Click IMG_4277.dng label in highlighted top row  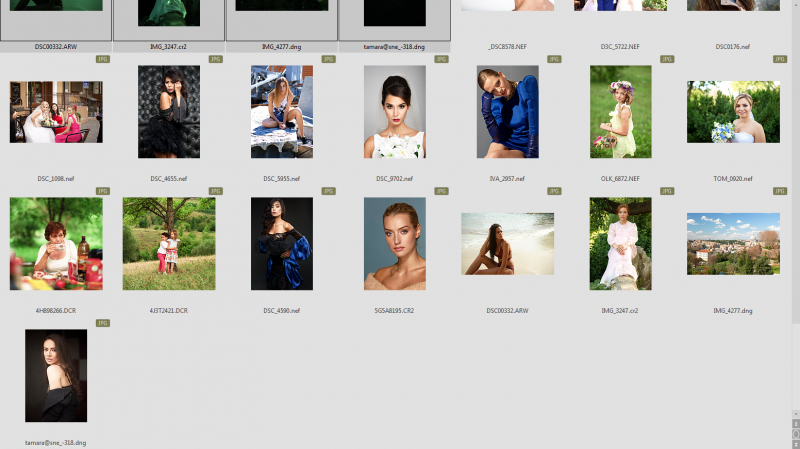pos(282,46)
